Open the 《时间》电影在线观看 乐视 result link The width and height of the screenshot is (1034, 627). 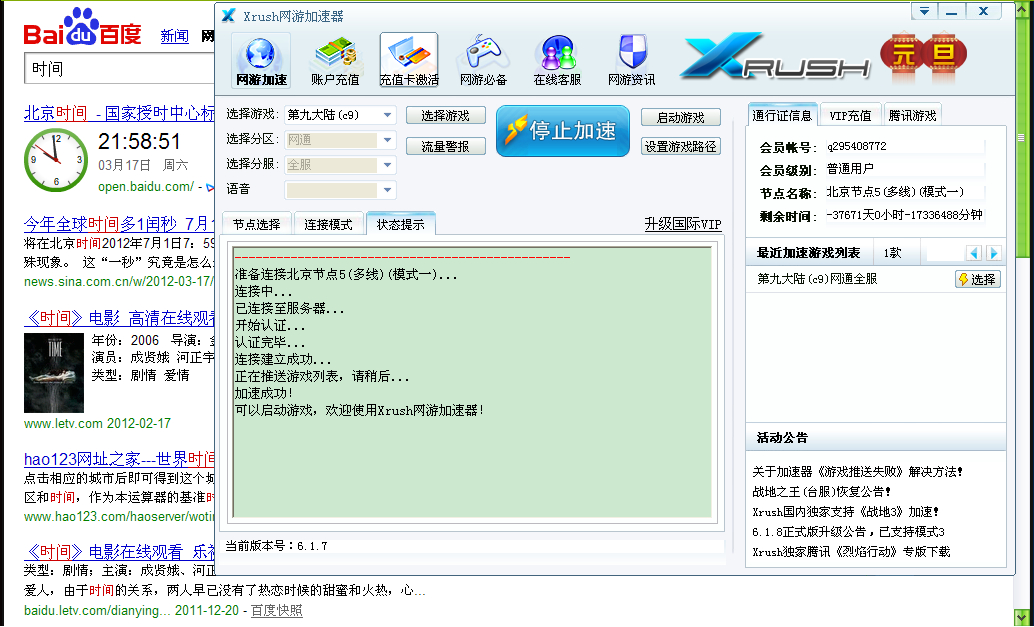119,551
